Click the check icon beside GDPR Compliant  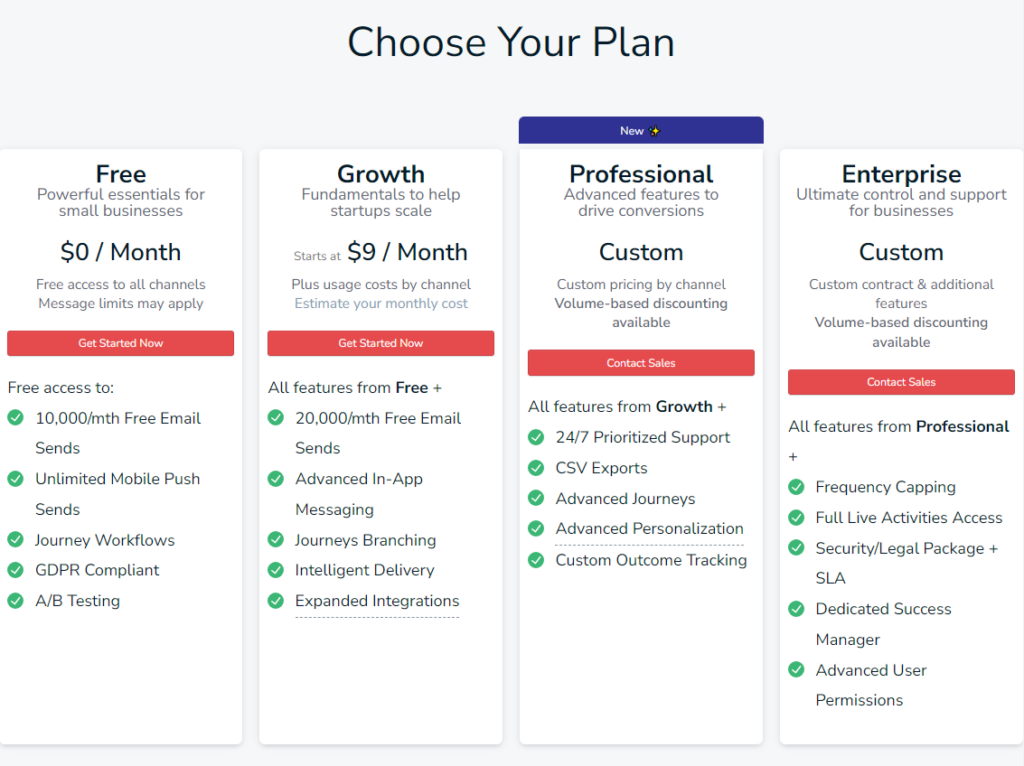click(x=16, y=569)
